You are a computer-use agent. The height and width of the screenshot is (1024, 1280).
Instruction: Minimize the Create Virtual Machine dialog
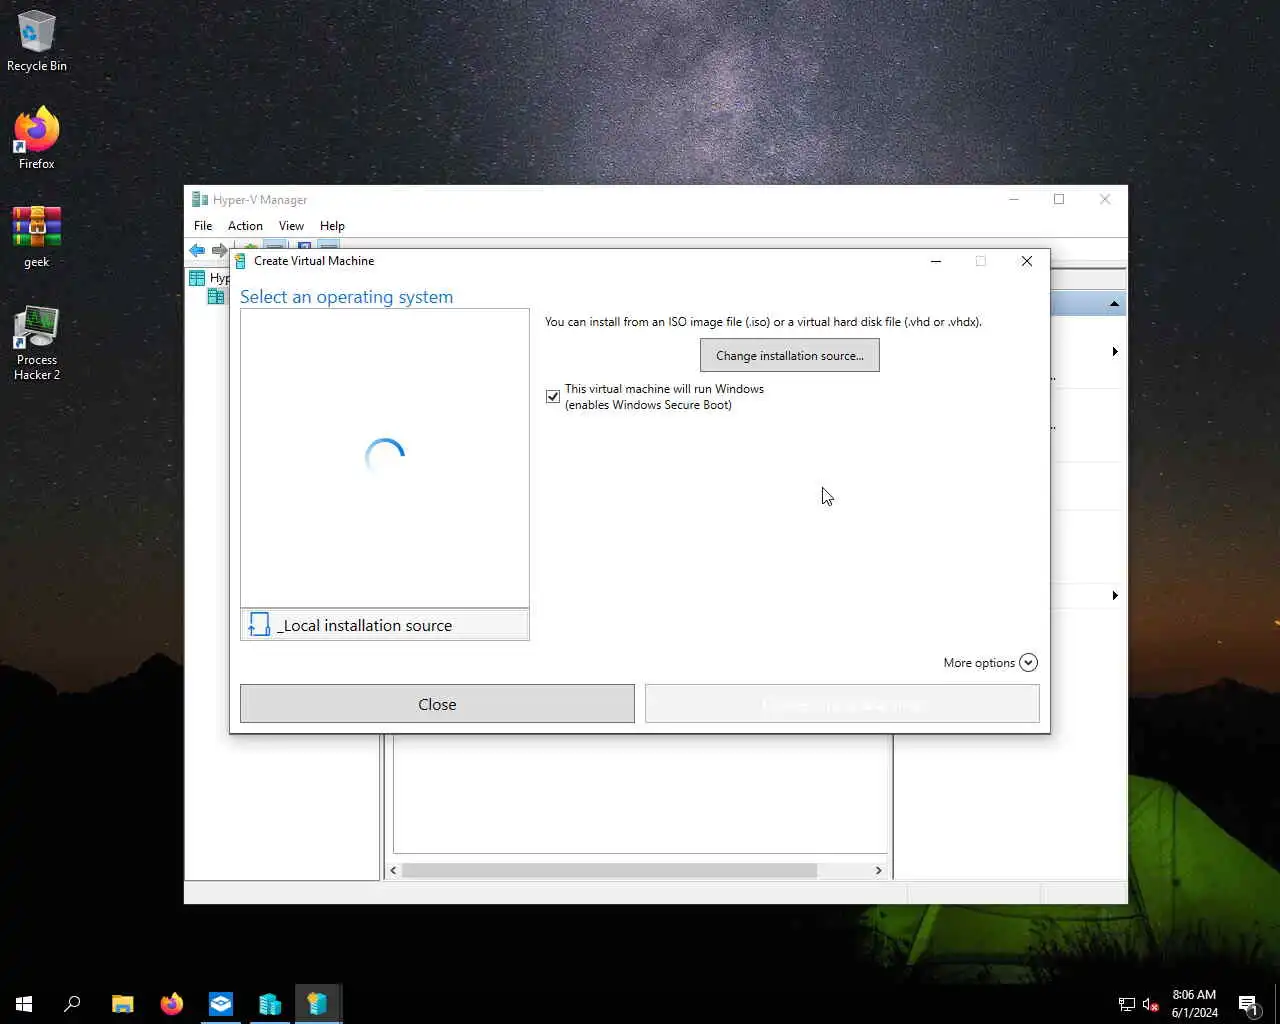coord(936,261)
